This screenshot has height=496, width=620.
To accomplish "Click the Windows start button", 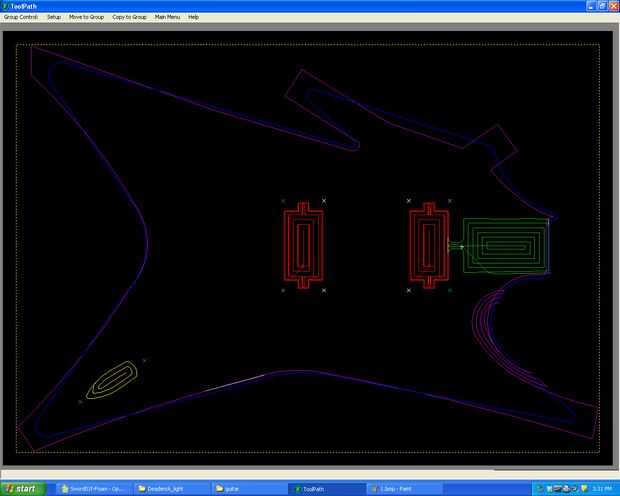I will [x=23, y=489].
